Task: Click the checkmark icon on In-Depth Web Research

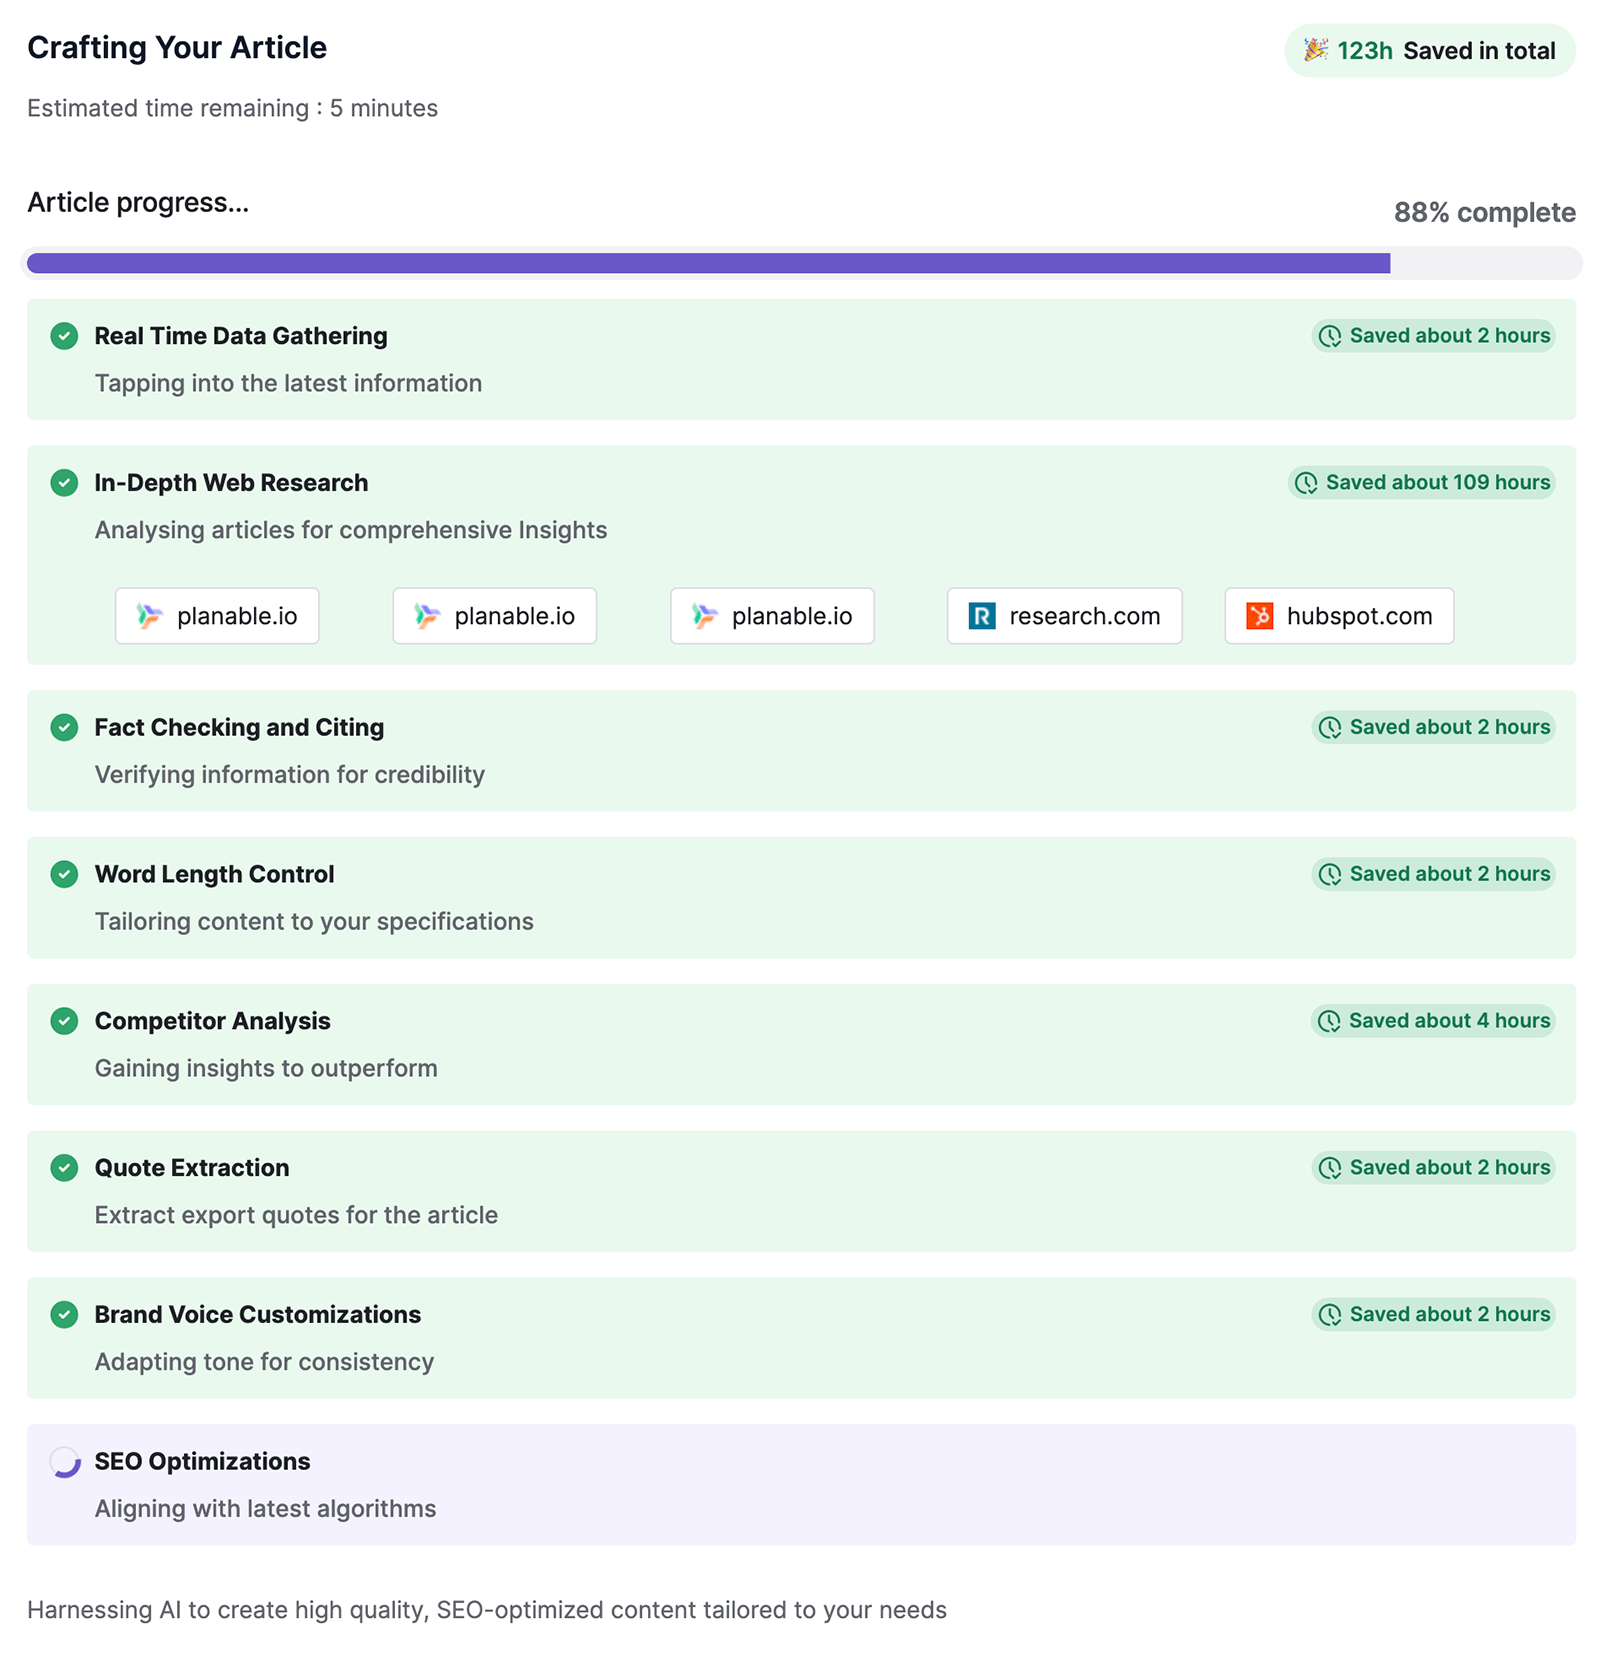Action: tap(64, 483)
